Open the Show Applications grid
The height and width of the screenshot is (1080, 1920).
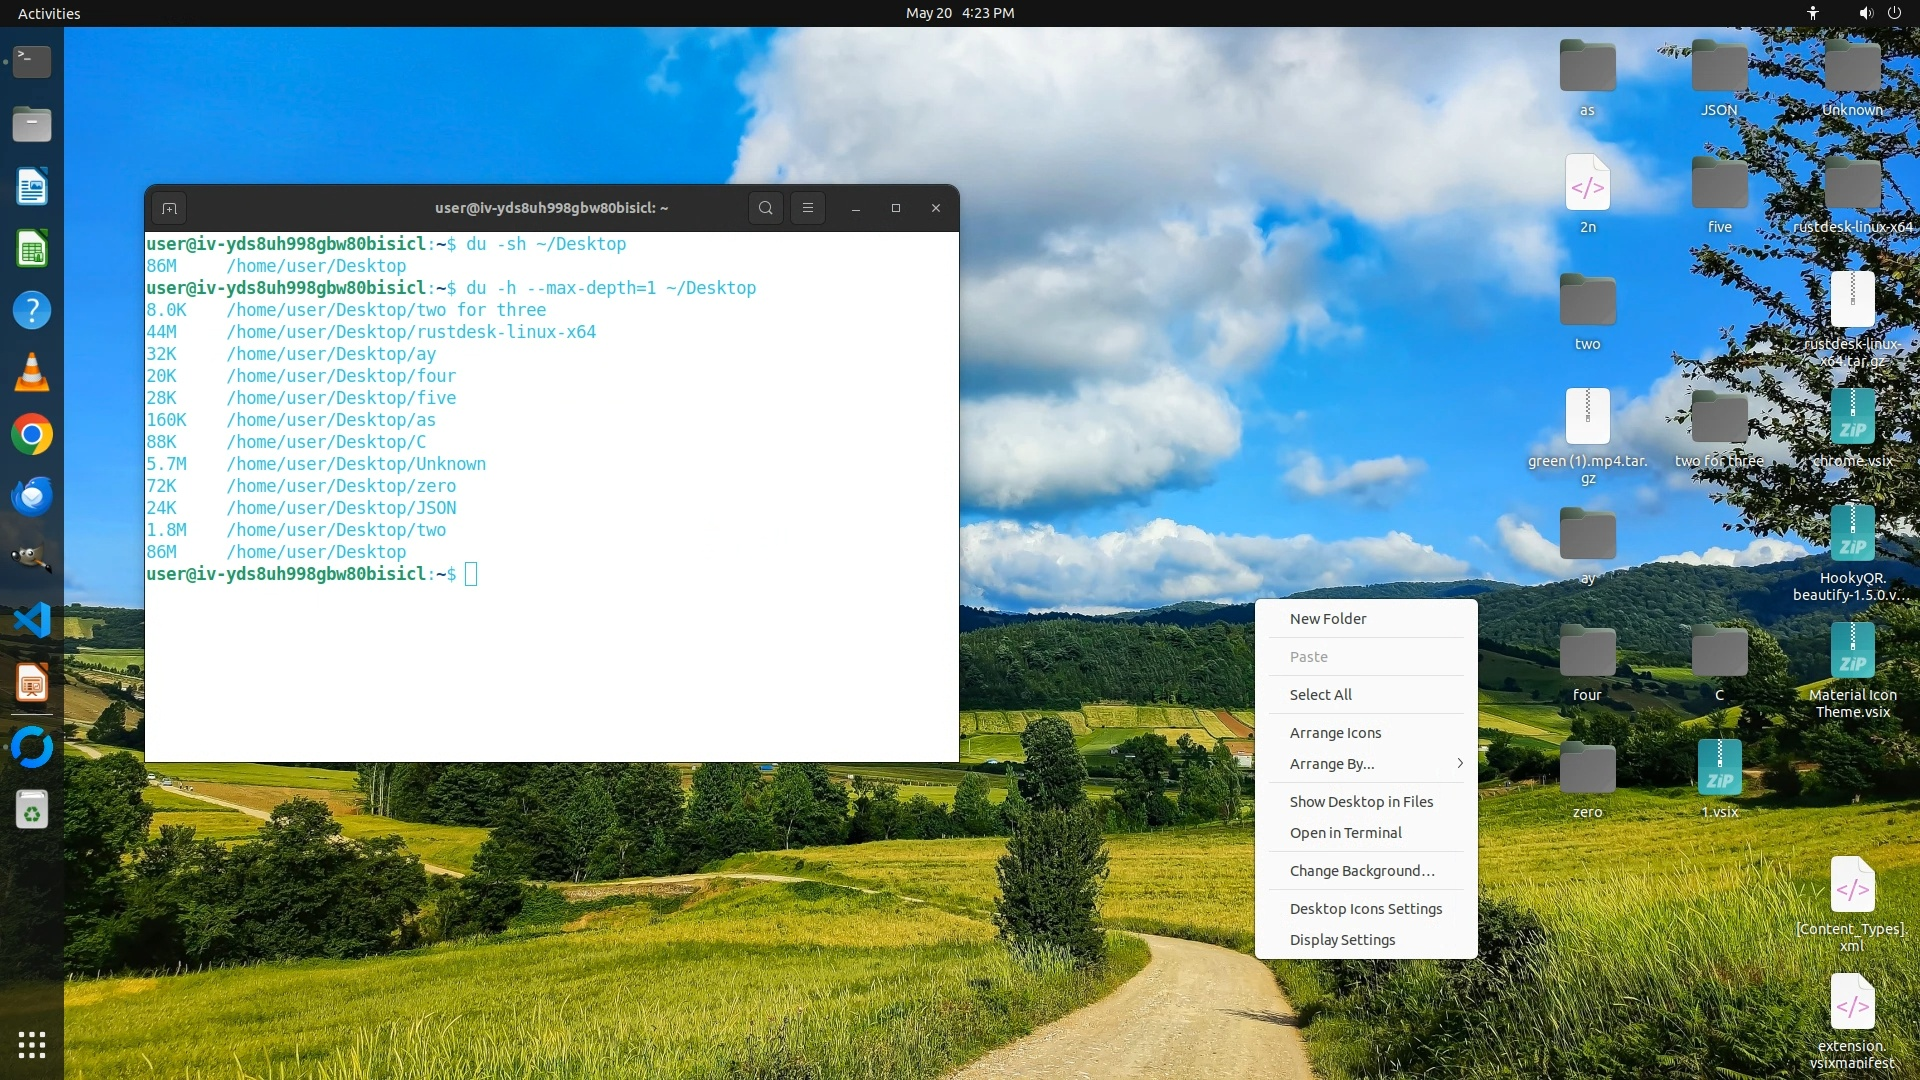(32, 1045)
